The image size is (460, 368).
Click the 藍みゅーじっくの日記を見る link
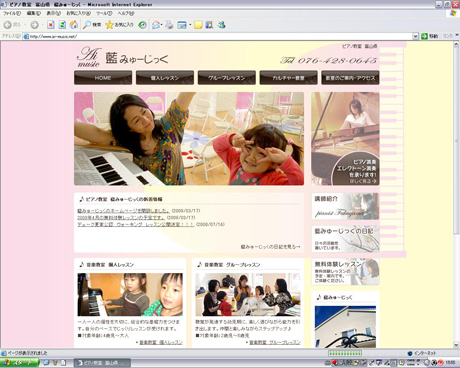pos(270,247)
